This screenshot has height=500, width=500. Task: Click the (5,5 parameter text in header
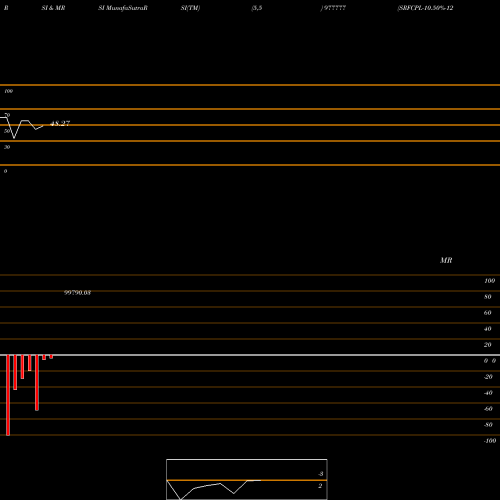[x=257, y=8]
